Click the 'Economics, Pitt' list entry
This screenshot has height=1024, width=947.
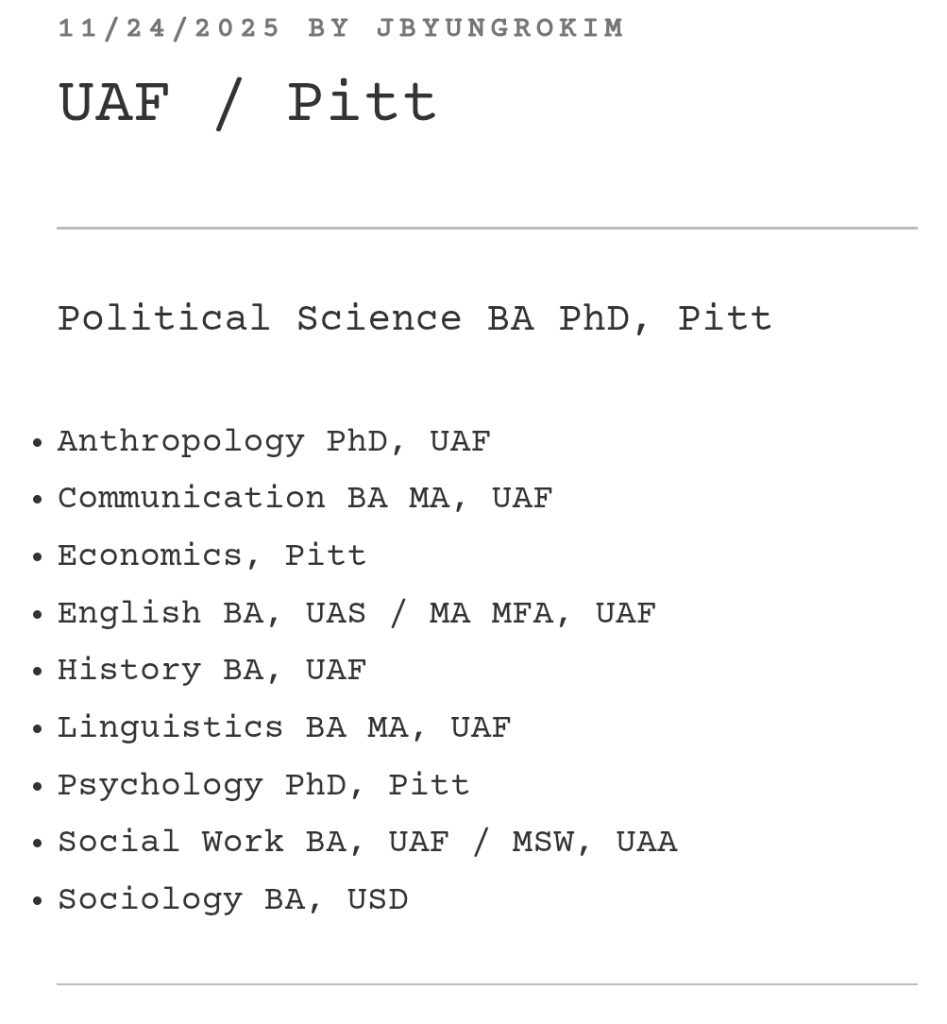(212, 555)
